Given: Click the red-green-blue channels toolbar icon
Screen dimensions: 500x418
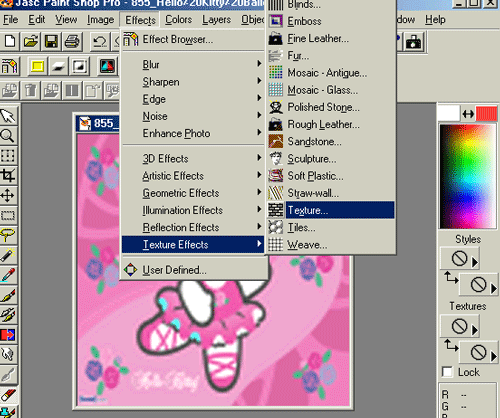Looking at the screenshot, I should click(x=107, y=66).
